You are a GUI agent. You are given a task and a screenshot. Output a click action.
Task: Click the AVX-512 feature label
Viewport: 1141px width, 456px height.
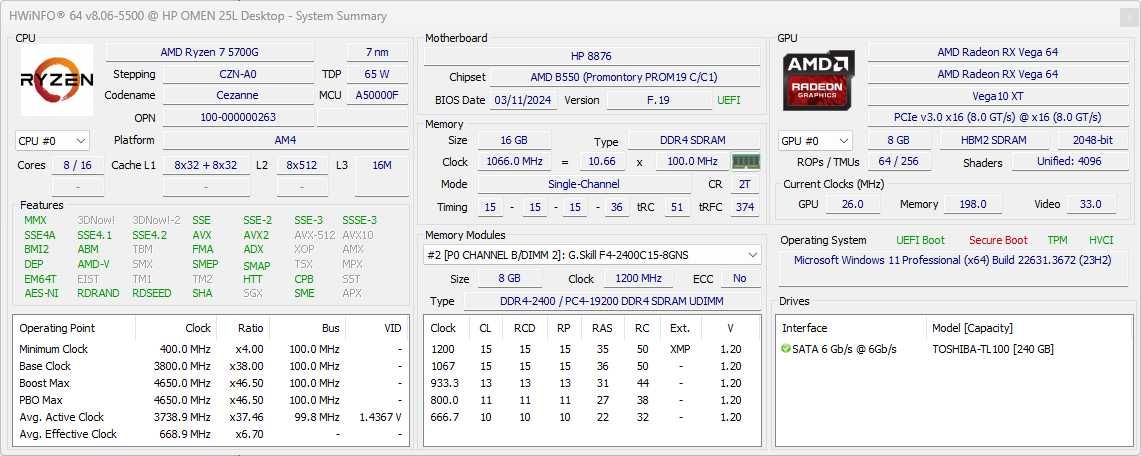click(x=314, y=235)
